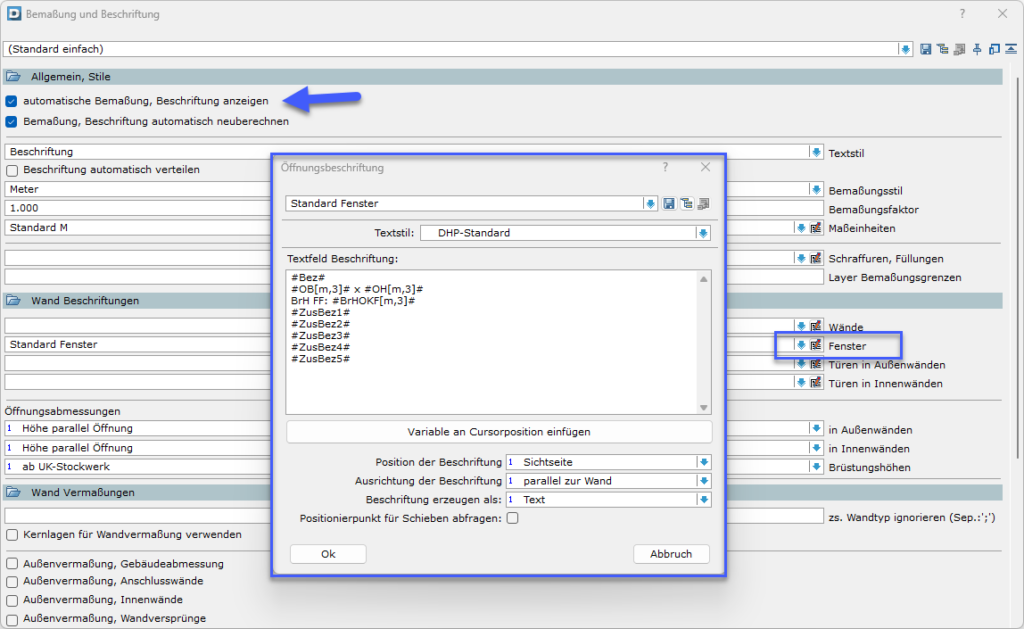Enable Außenvermaßung, Gebäudeabmessung checkbox
Viewport: 1024px width, 629px height.
pyautogui.click(x=12, y=564)
